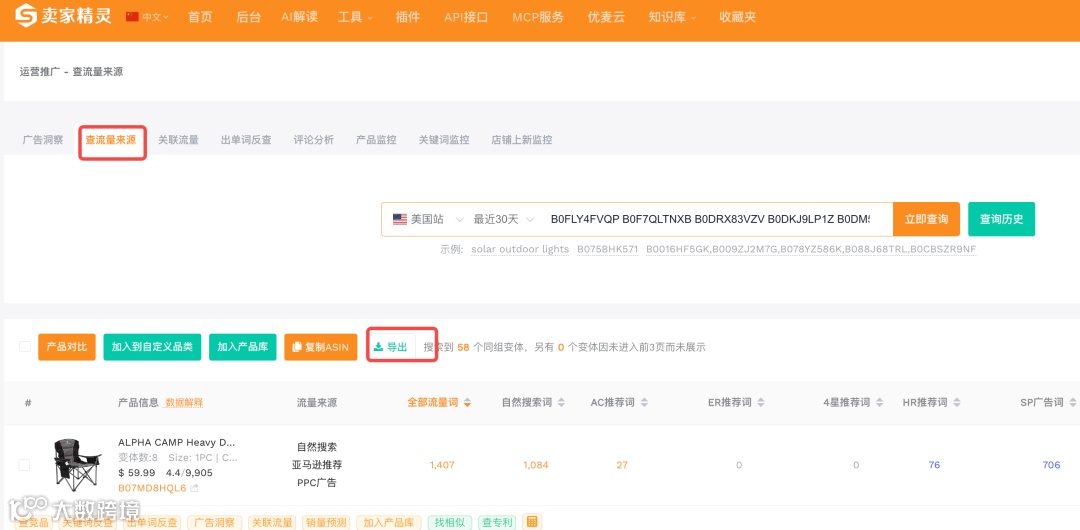
Task: Click the calculator icon below the product row
Action: [530, 522]
